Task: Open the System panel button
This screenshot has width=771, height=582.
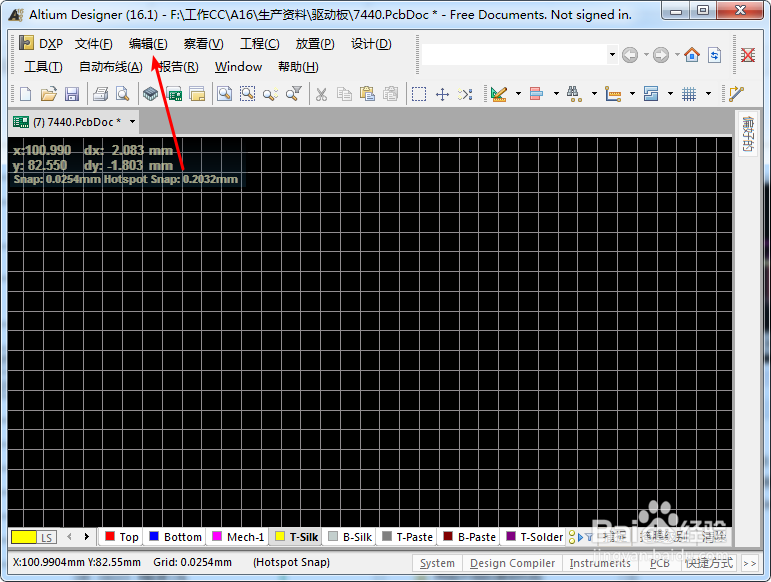Action: (x=437, y=563)
